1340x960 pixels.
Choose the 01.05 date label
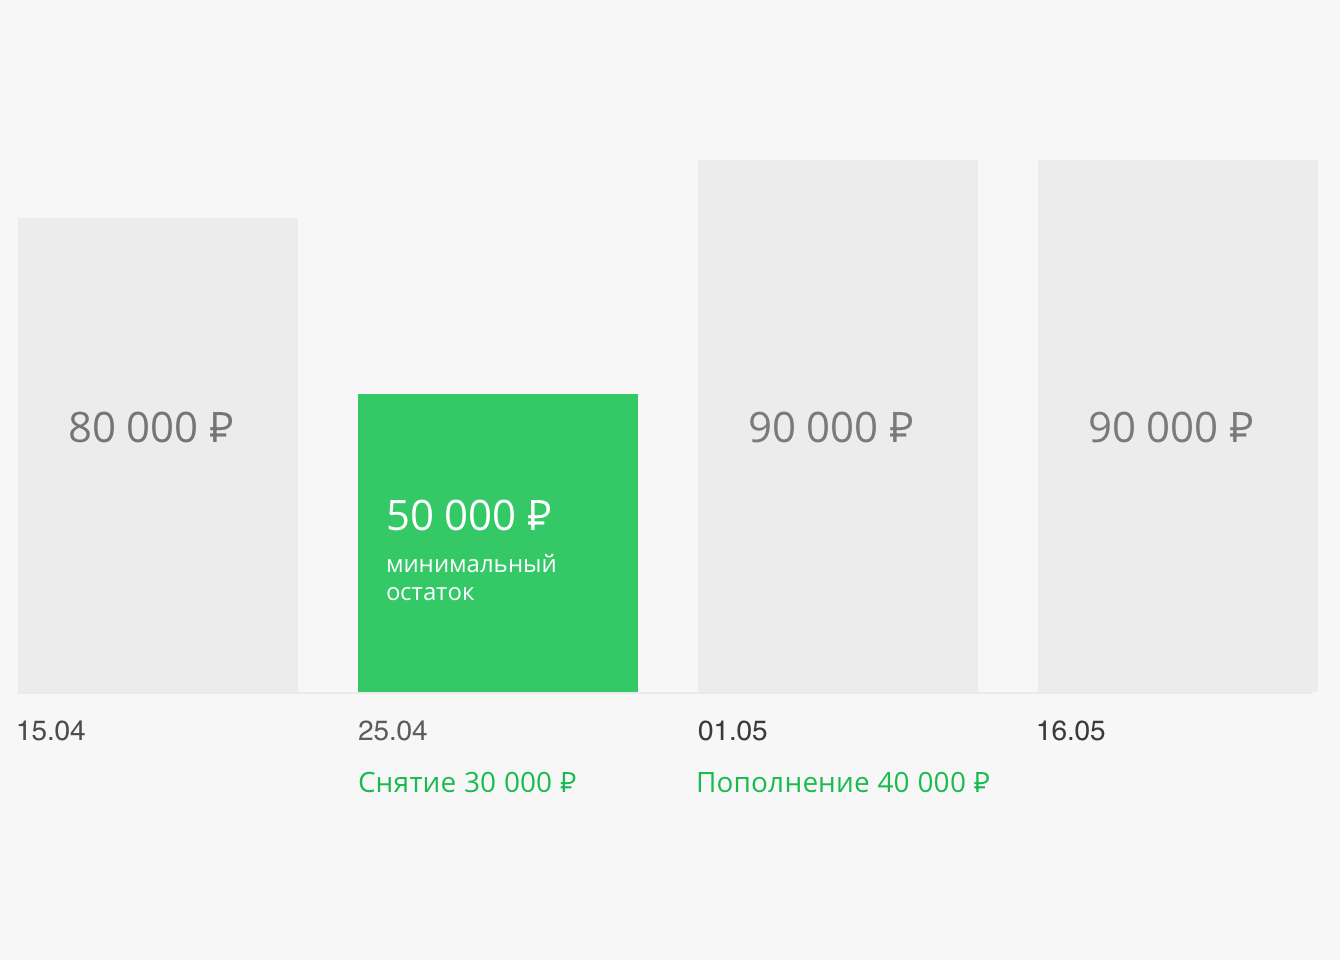pos(732,731)
